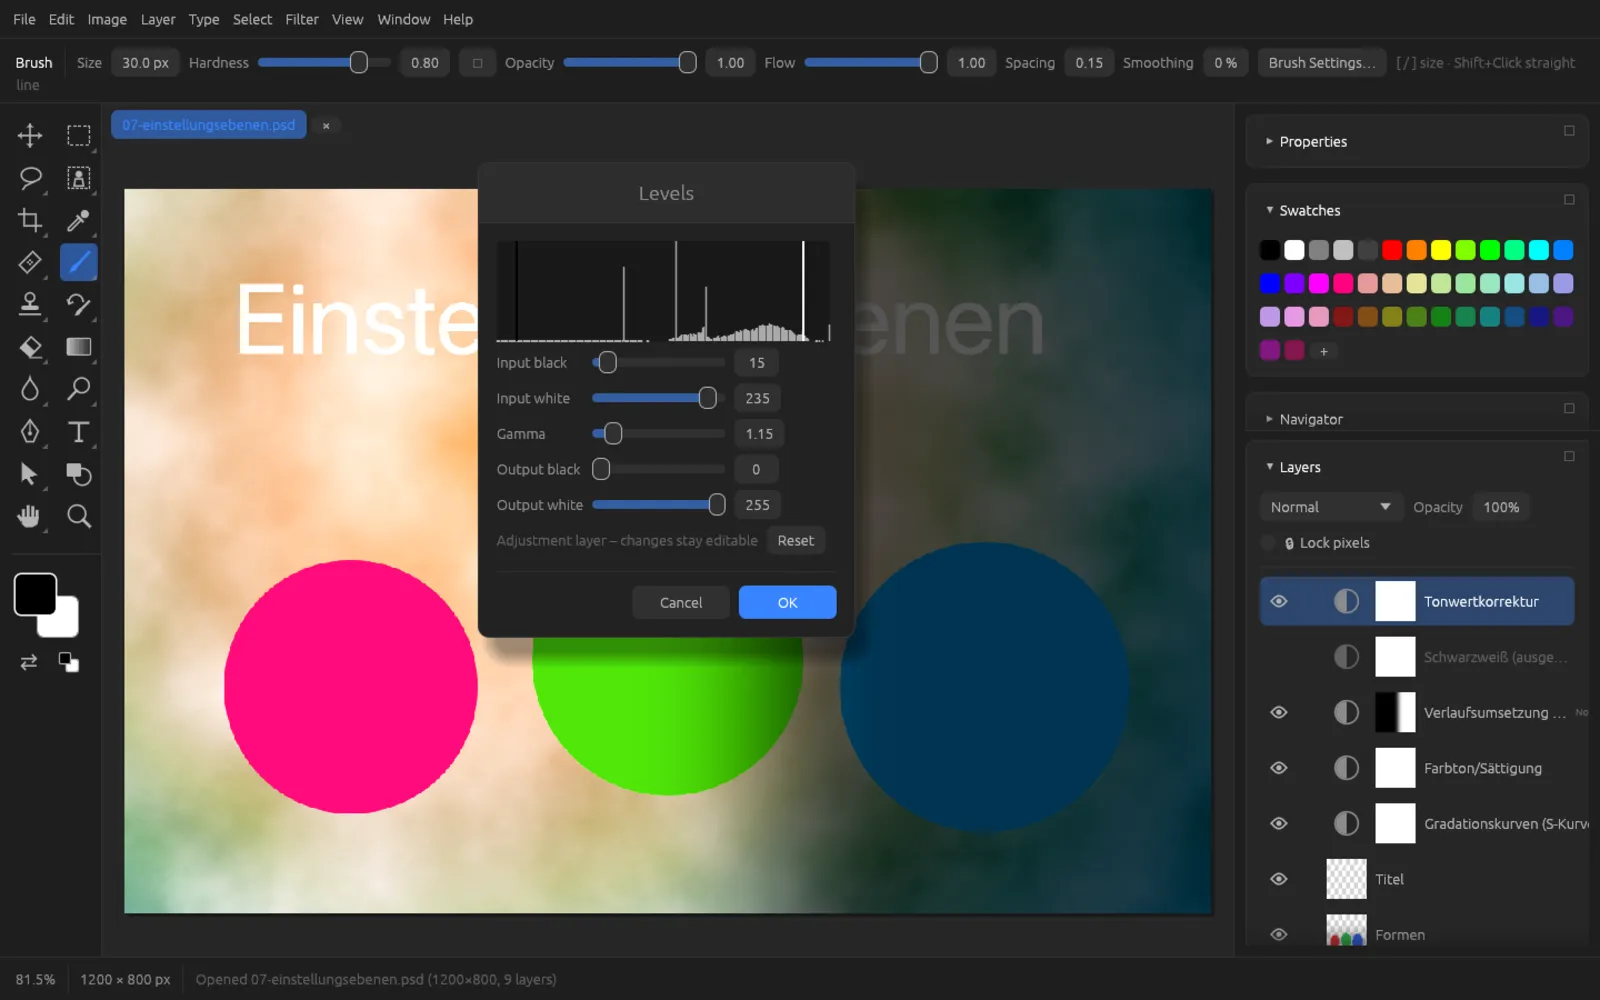Viewport: 1600px width, 1000px height.
Task: Hide the Tonwertkorrektur layer
Action: tap(1279, 601)
